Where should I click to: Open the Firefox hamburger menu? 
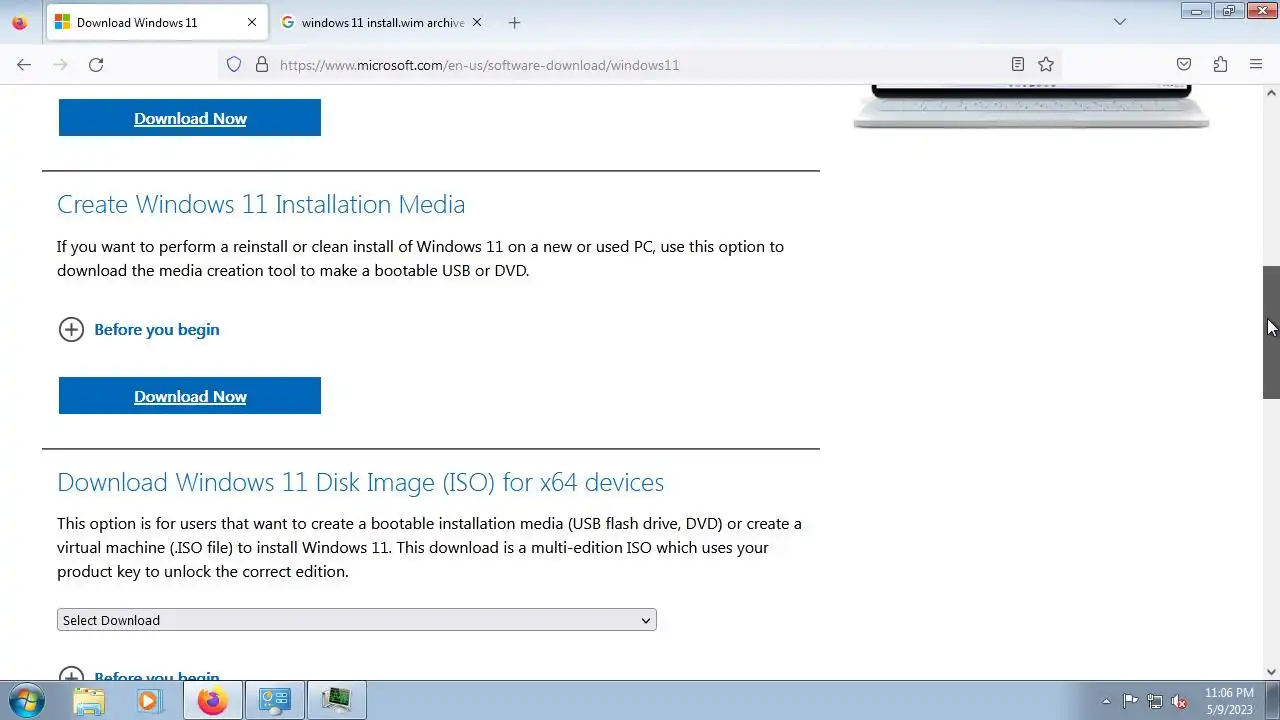(x=1256, y=64)
